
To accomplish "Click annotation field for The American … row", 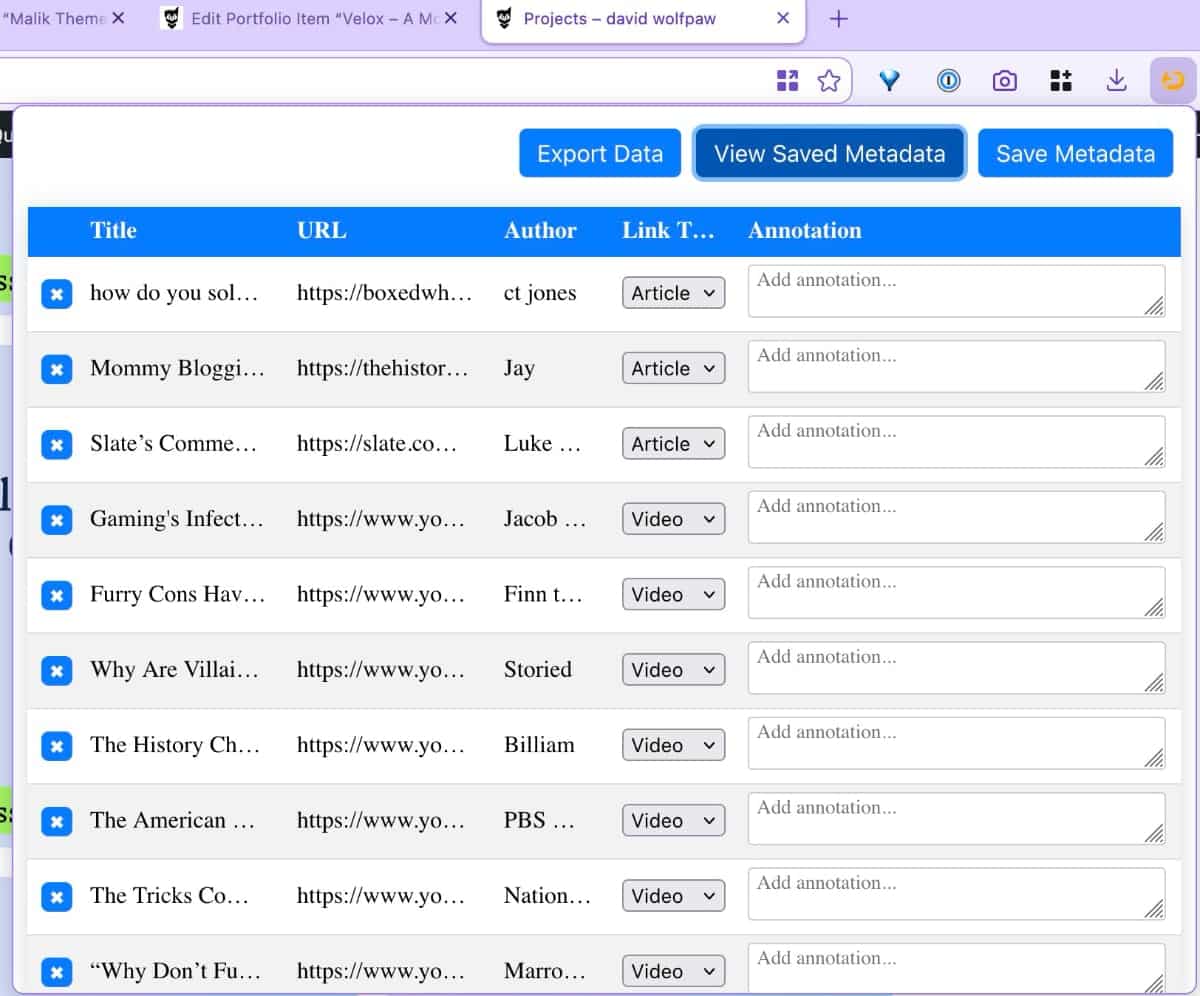I will pos(956,819).
